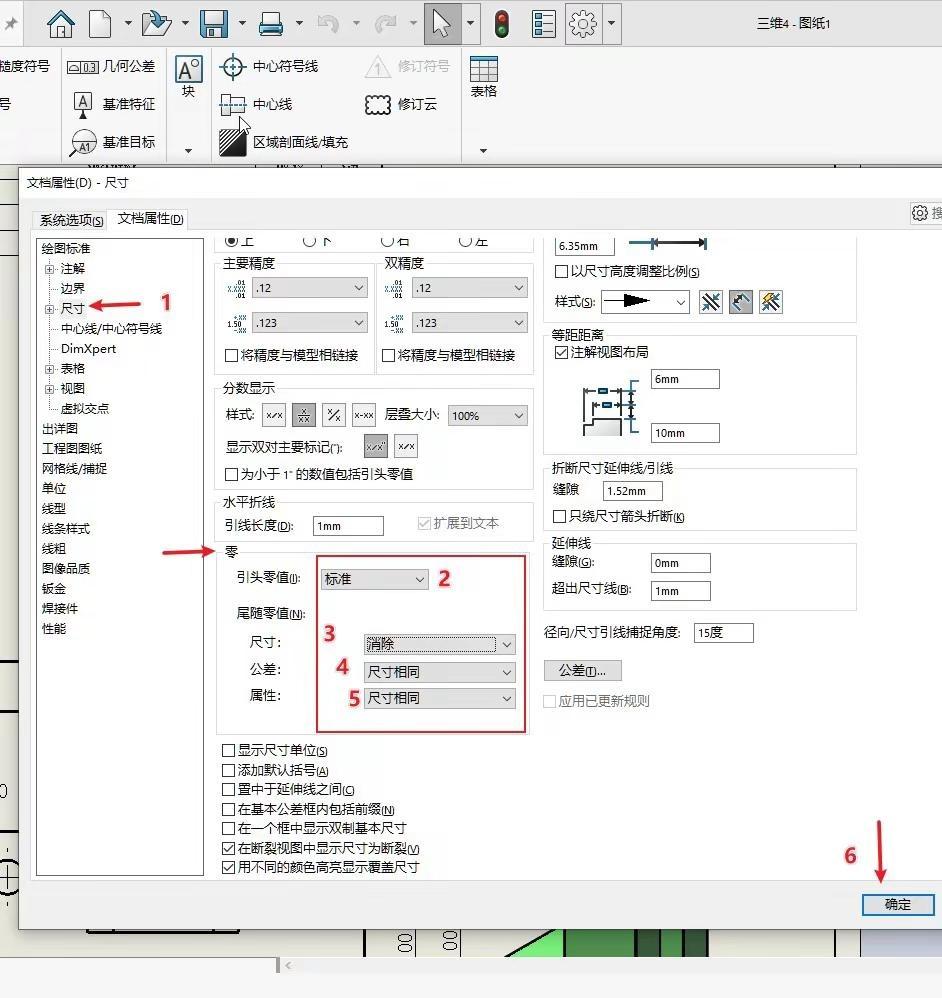942x998 pixels.
Task: Insert a Datum Target (基准目标)
Action: pos(113,143)
